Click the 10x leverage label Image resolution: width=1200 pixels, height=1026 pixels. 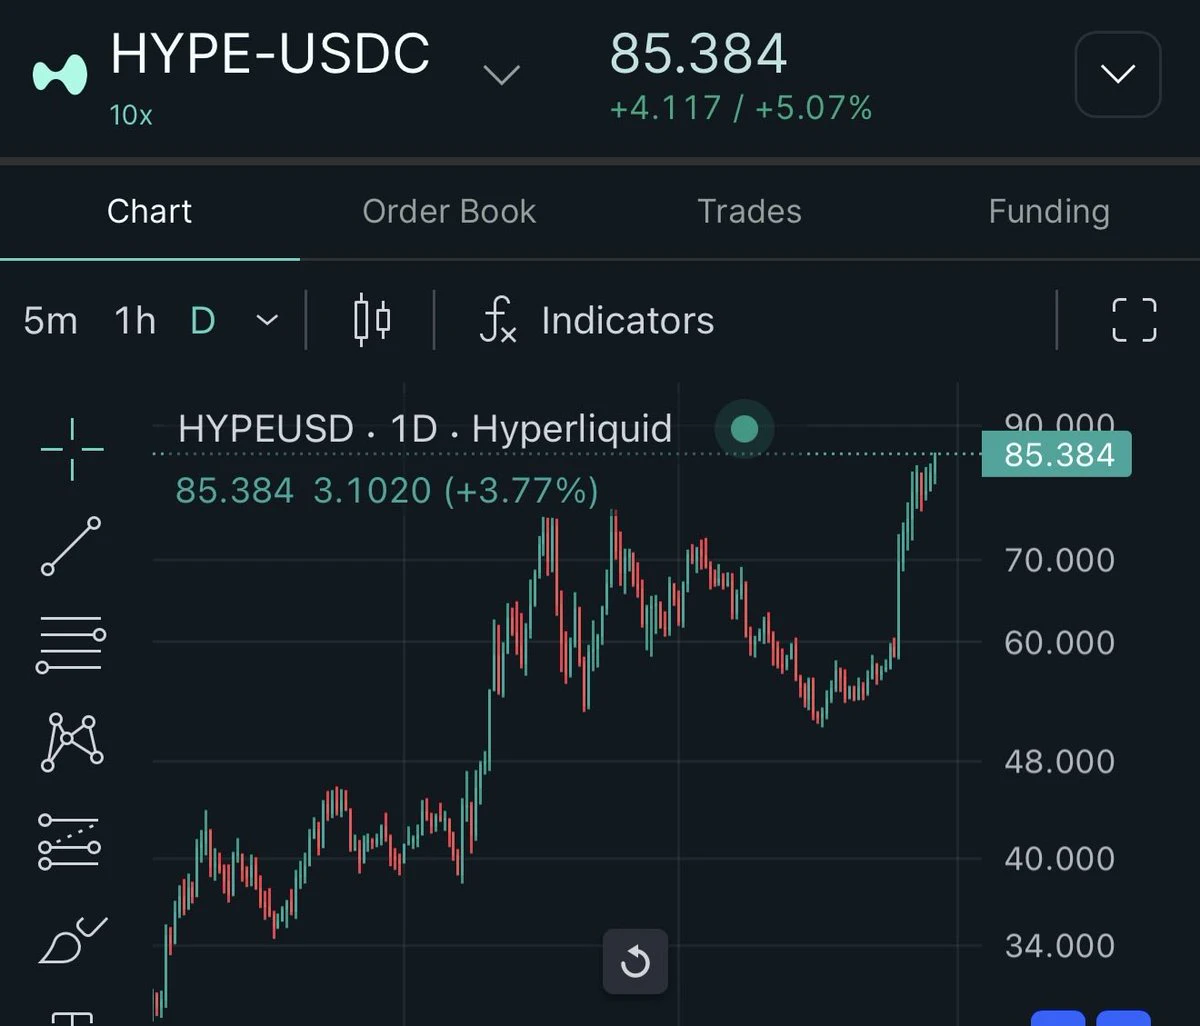(131, 115)
